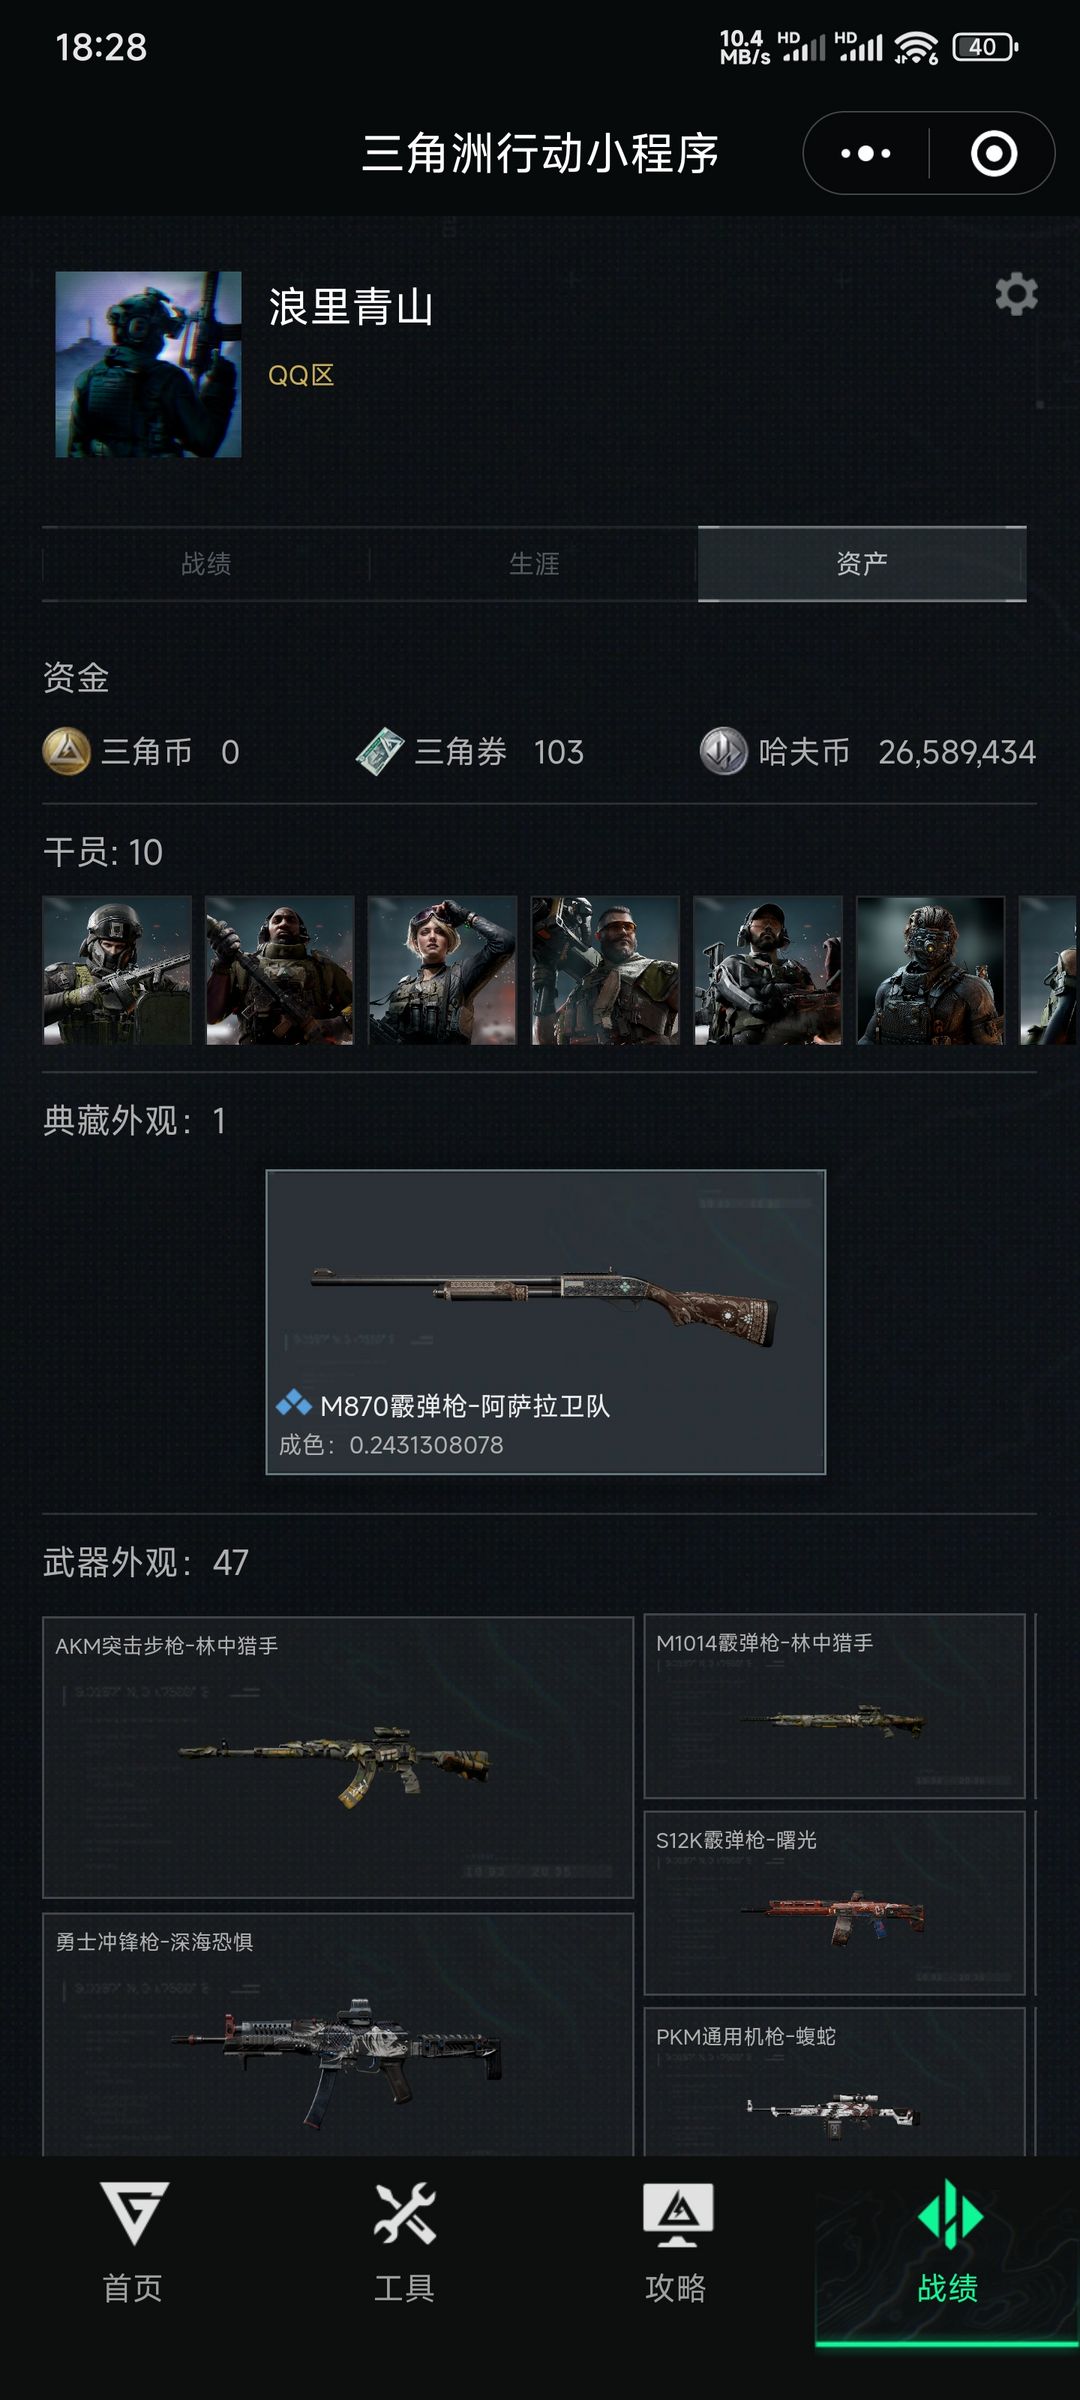Tap the player avatar image
The height and width of the screenshot is (2400, 1080).
tap(148, 364)
